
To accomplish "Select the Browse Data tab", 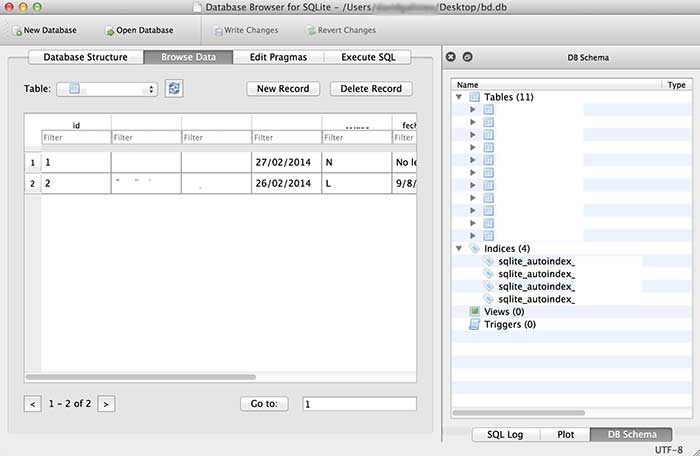I will [x=188, y=57].
